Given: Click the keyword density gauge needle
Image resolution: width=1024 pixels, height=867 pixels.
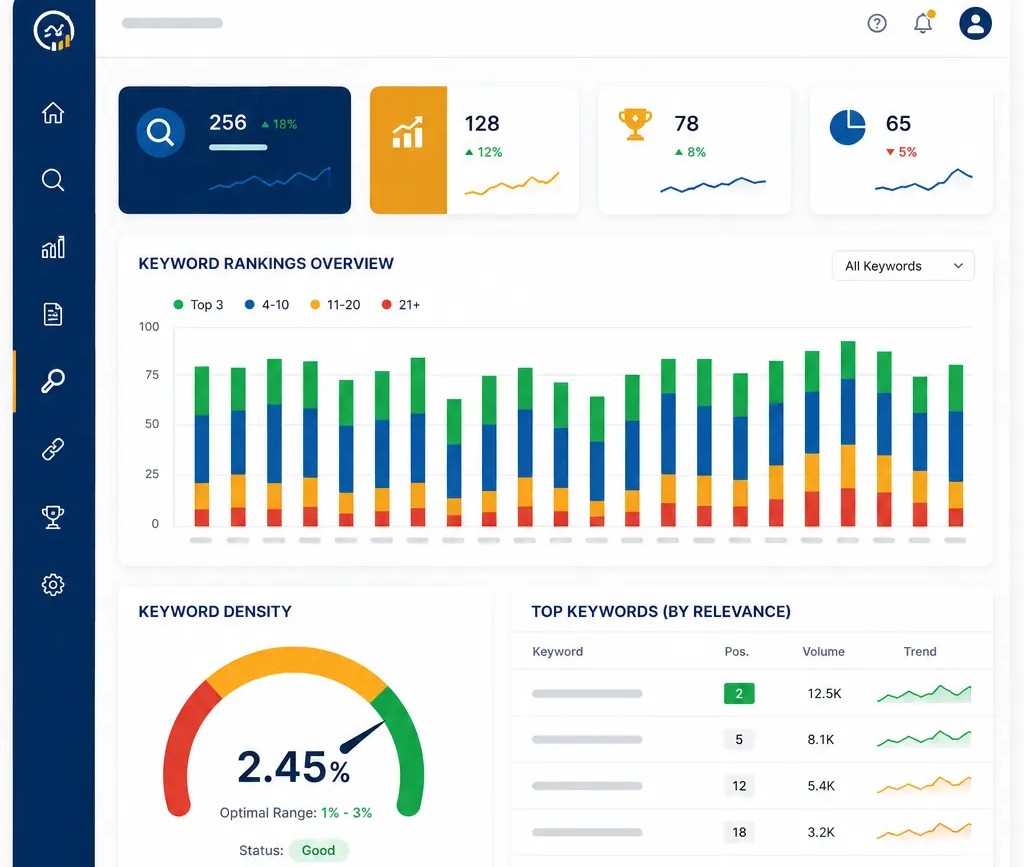Looking at the screenshot, I should [x=362, y=736].
